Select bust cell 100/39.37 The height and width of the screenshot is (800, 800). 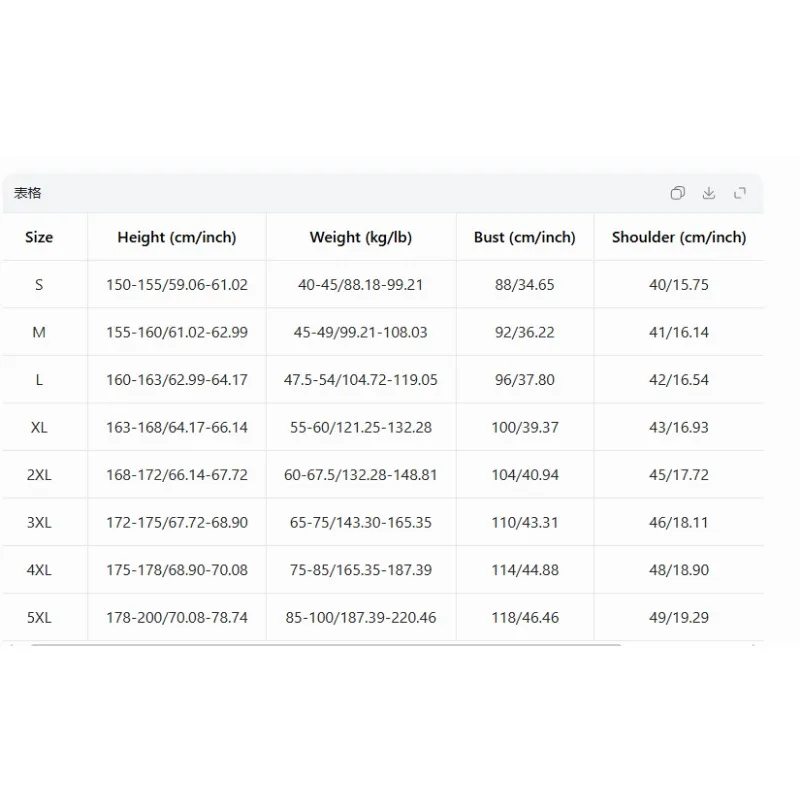point(524,427)
